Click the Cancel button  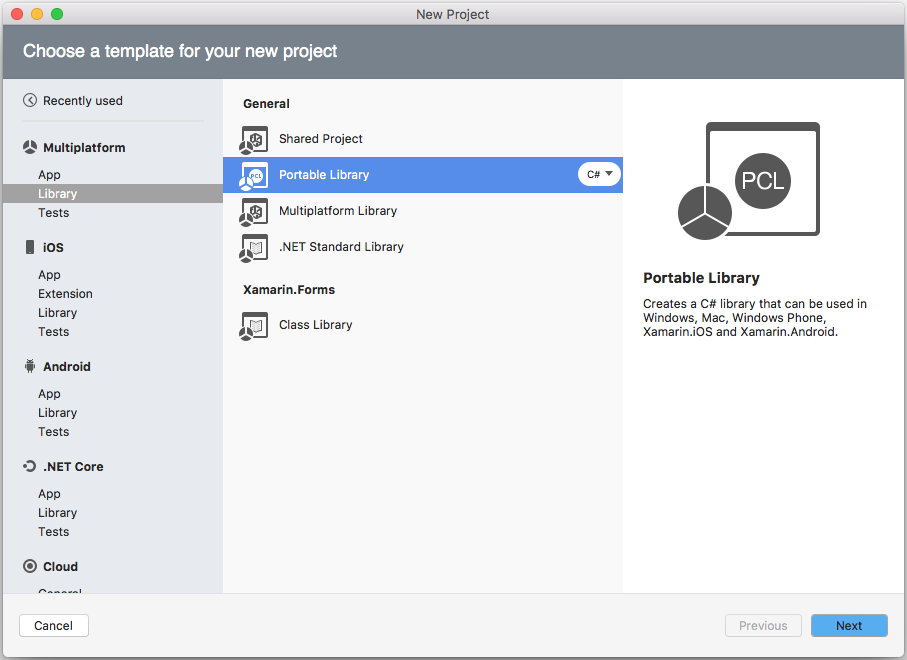(x=53, y=625)
